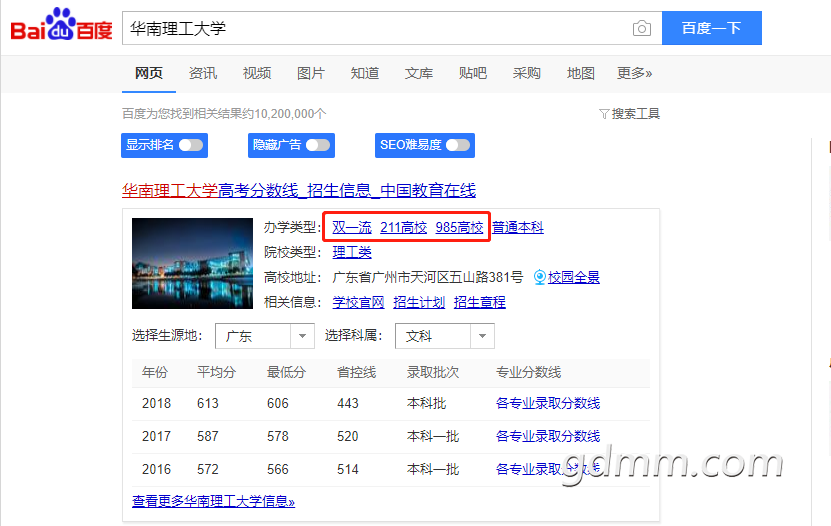Click the search tools filter icon
This screenshot has height=526, width=831.
(604, 113)
